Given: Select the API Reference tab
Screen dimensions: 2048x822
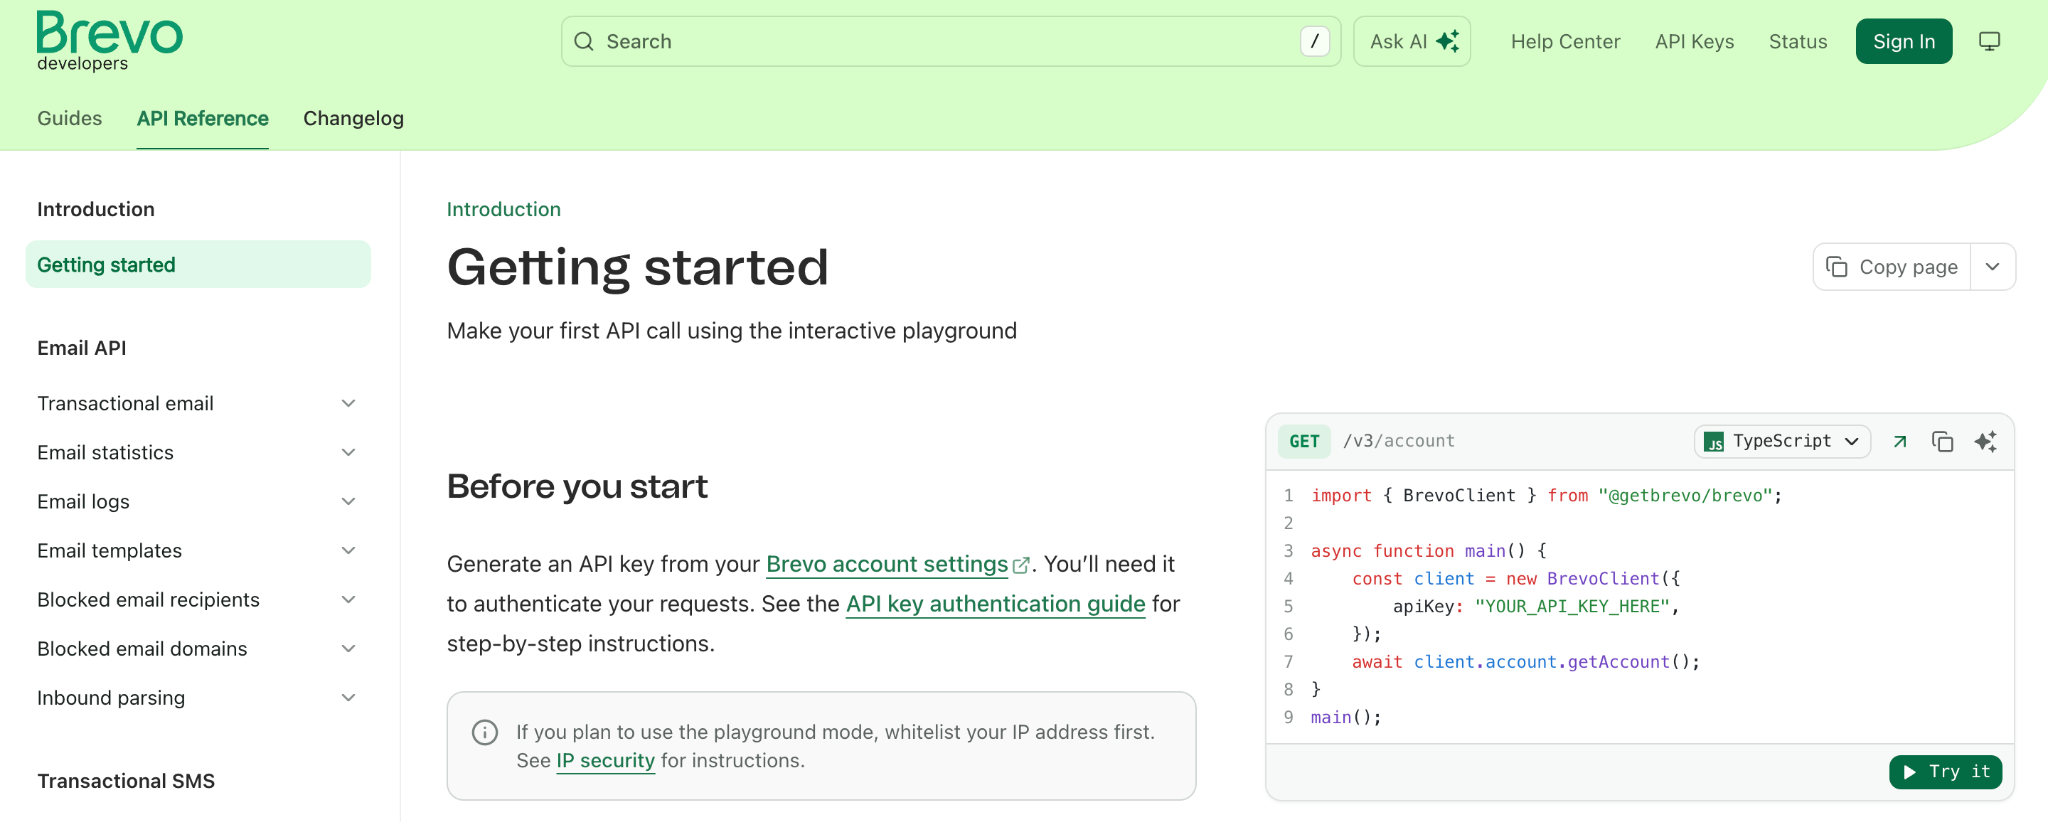Looking at the screenshot, I should pos(203,118).
